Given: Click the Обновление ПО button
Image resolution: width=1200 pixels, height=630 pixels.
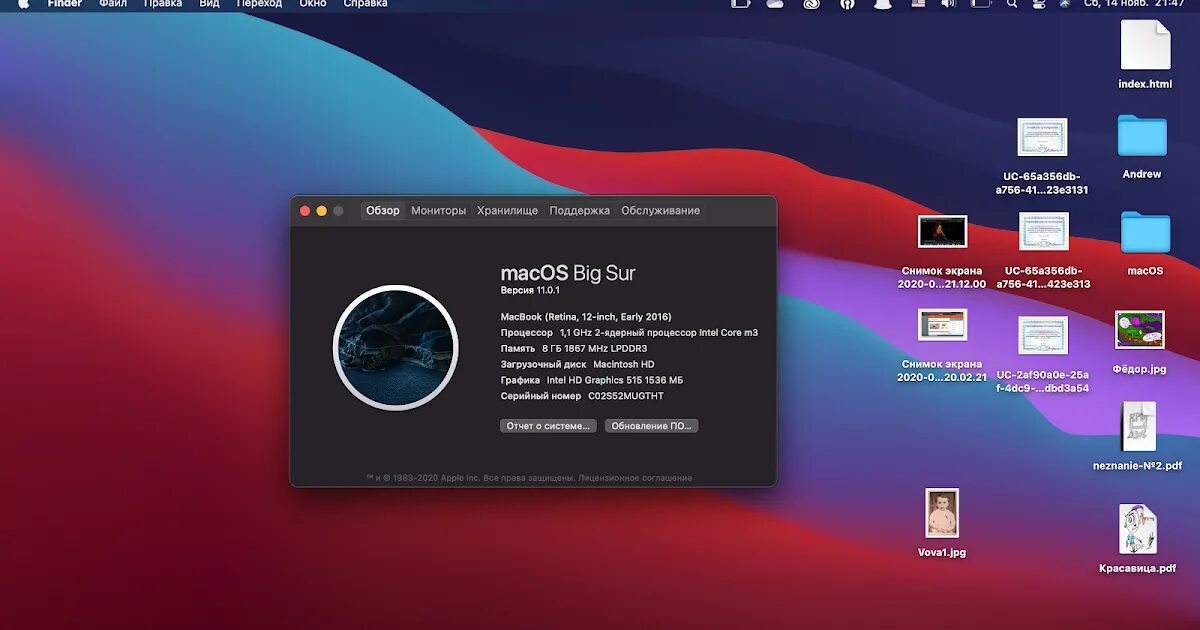Looking at the screenshot, I should [x=650, y=425].
